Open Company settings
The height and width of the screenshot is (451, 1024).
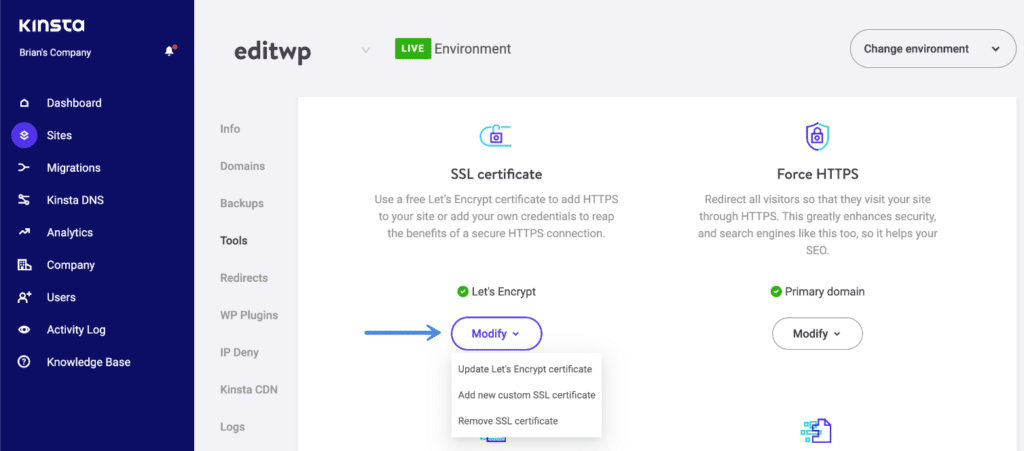71,265
